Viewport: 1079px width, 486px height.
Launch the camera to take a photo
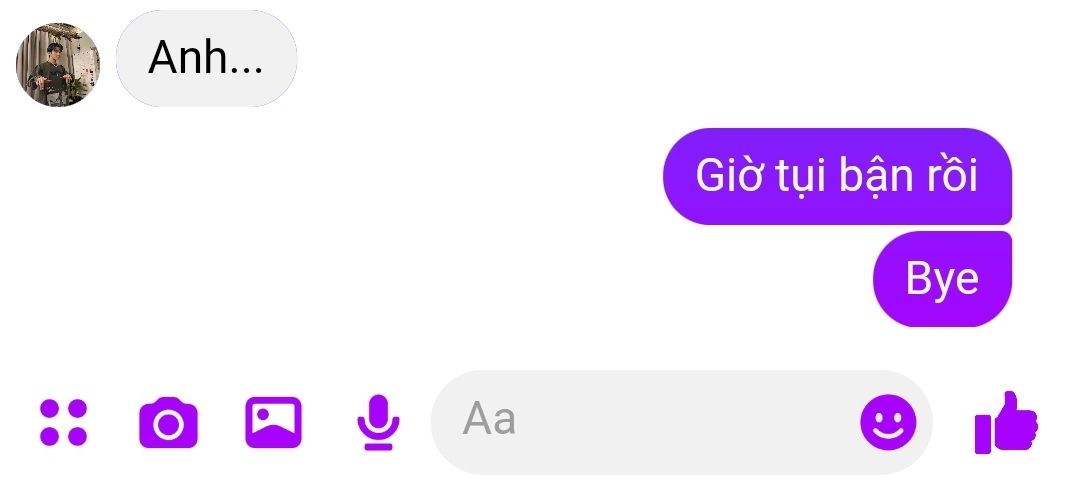coord(169,423)
